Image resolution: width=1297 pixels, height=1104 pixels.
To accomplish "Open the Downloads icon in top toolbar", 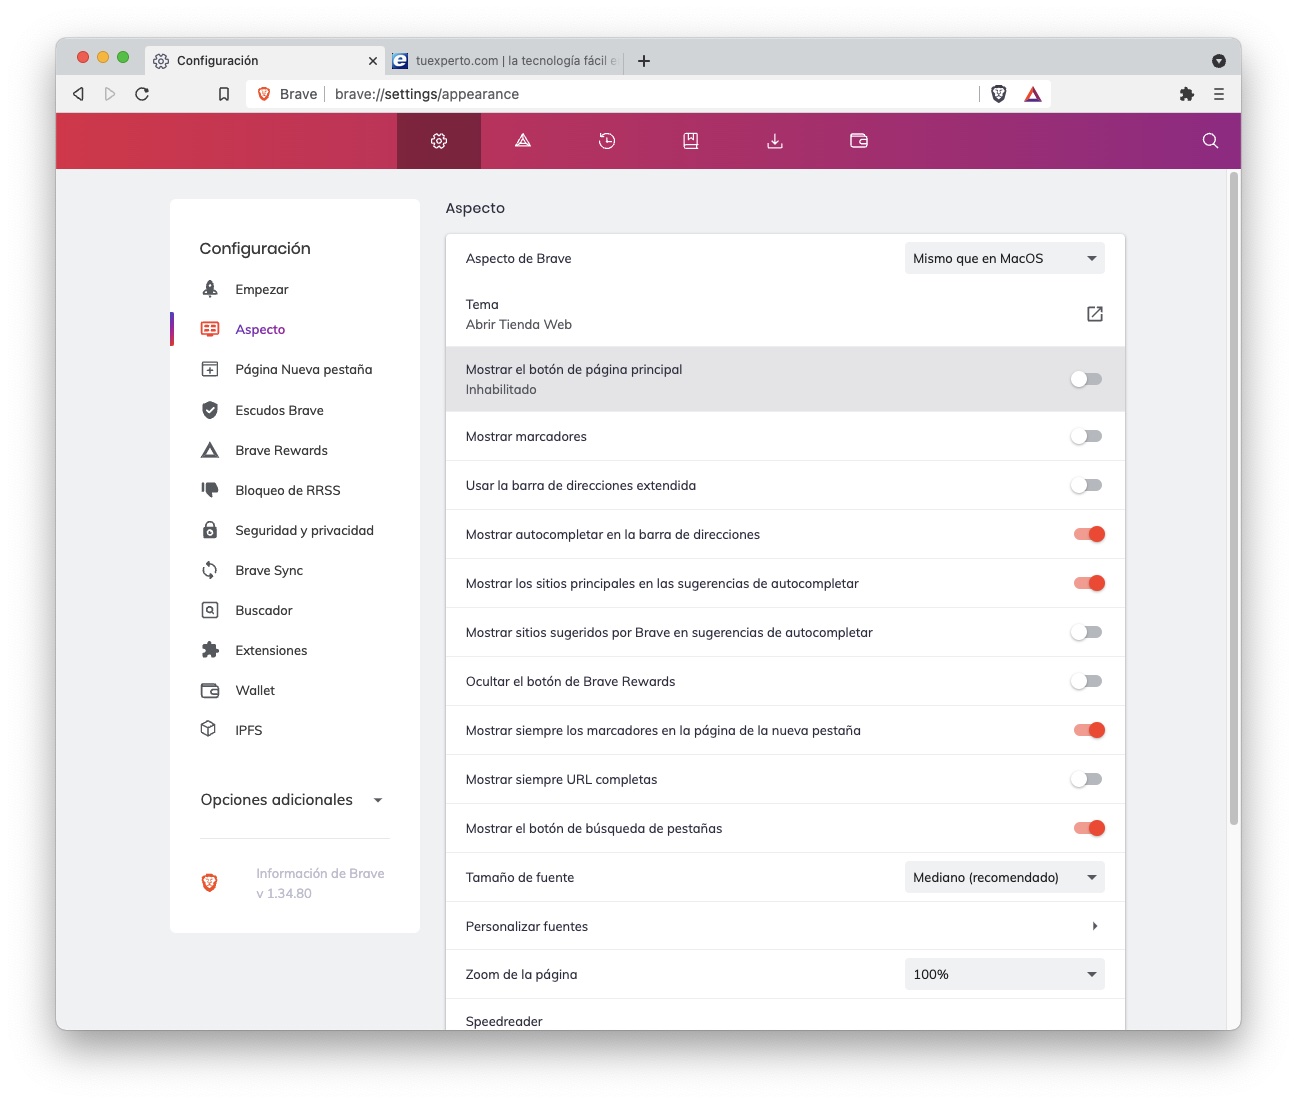I will point(775,141).
